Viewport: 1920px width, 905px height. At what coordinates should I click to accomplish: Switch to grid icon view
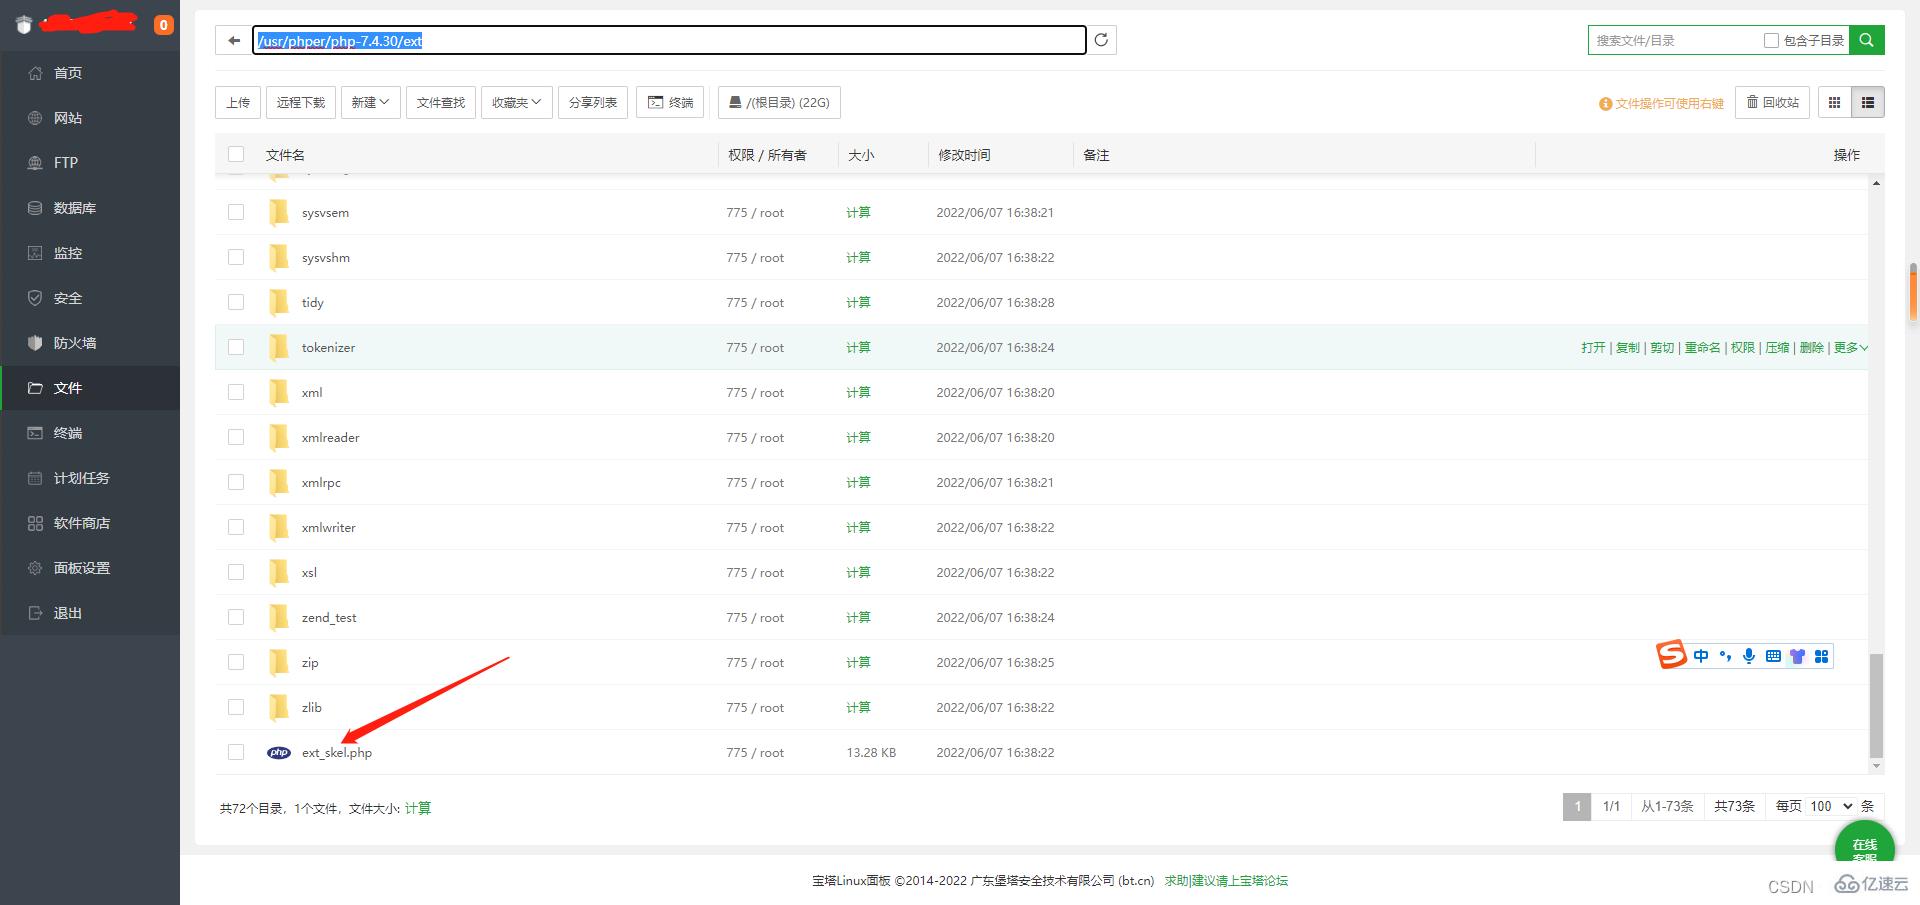(1834, 102)
